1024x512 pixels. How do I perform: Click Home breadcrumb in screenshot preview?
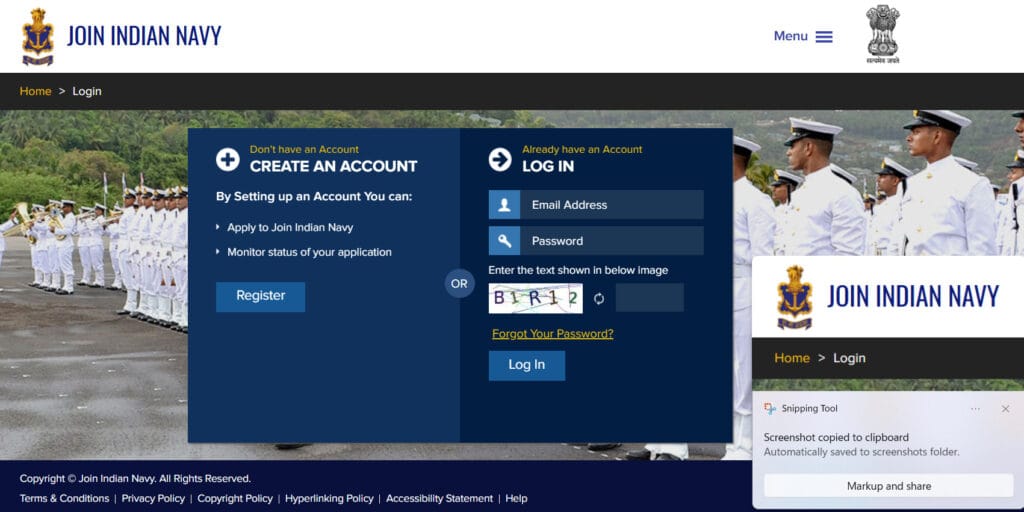pyautogui.click(x=792, y=358)
